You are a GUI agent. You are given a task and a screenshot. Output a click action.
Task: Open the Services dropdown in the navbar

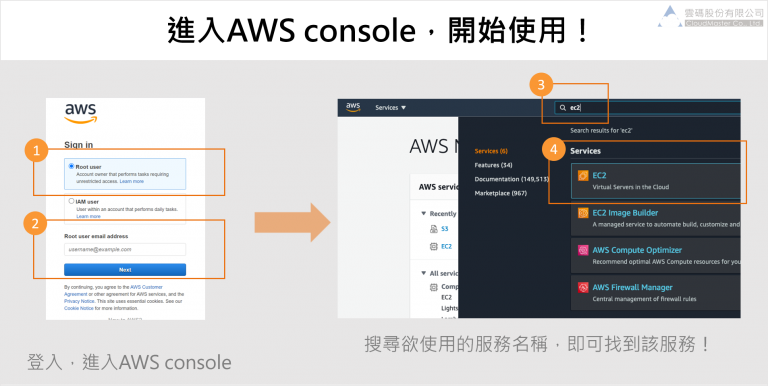point(390,108)
